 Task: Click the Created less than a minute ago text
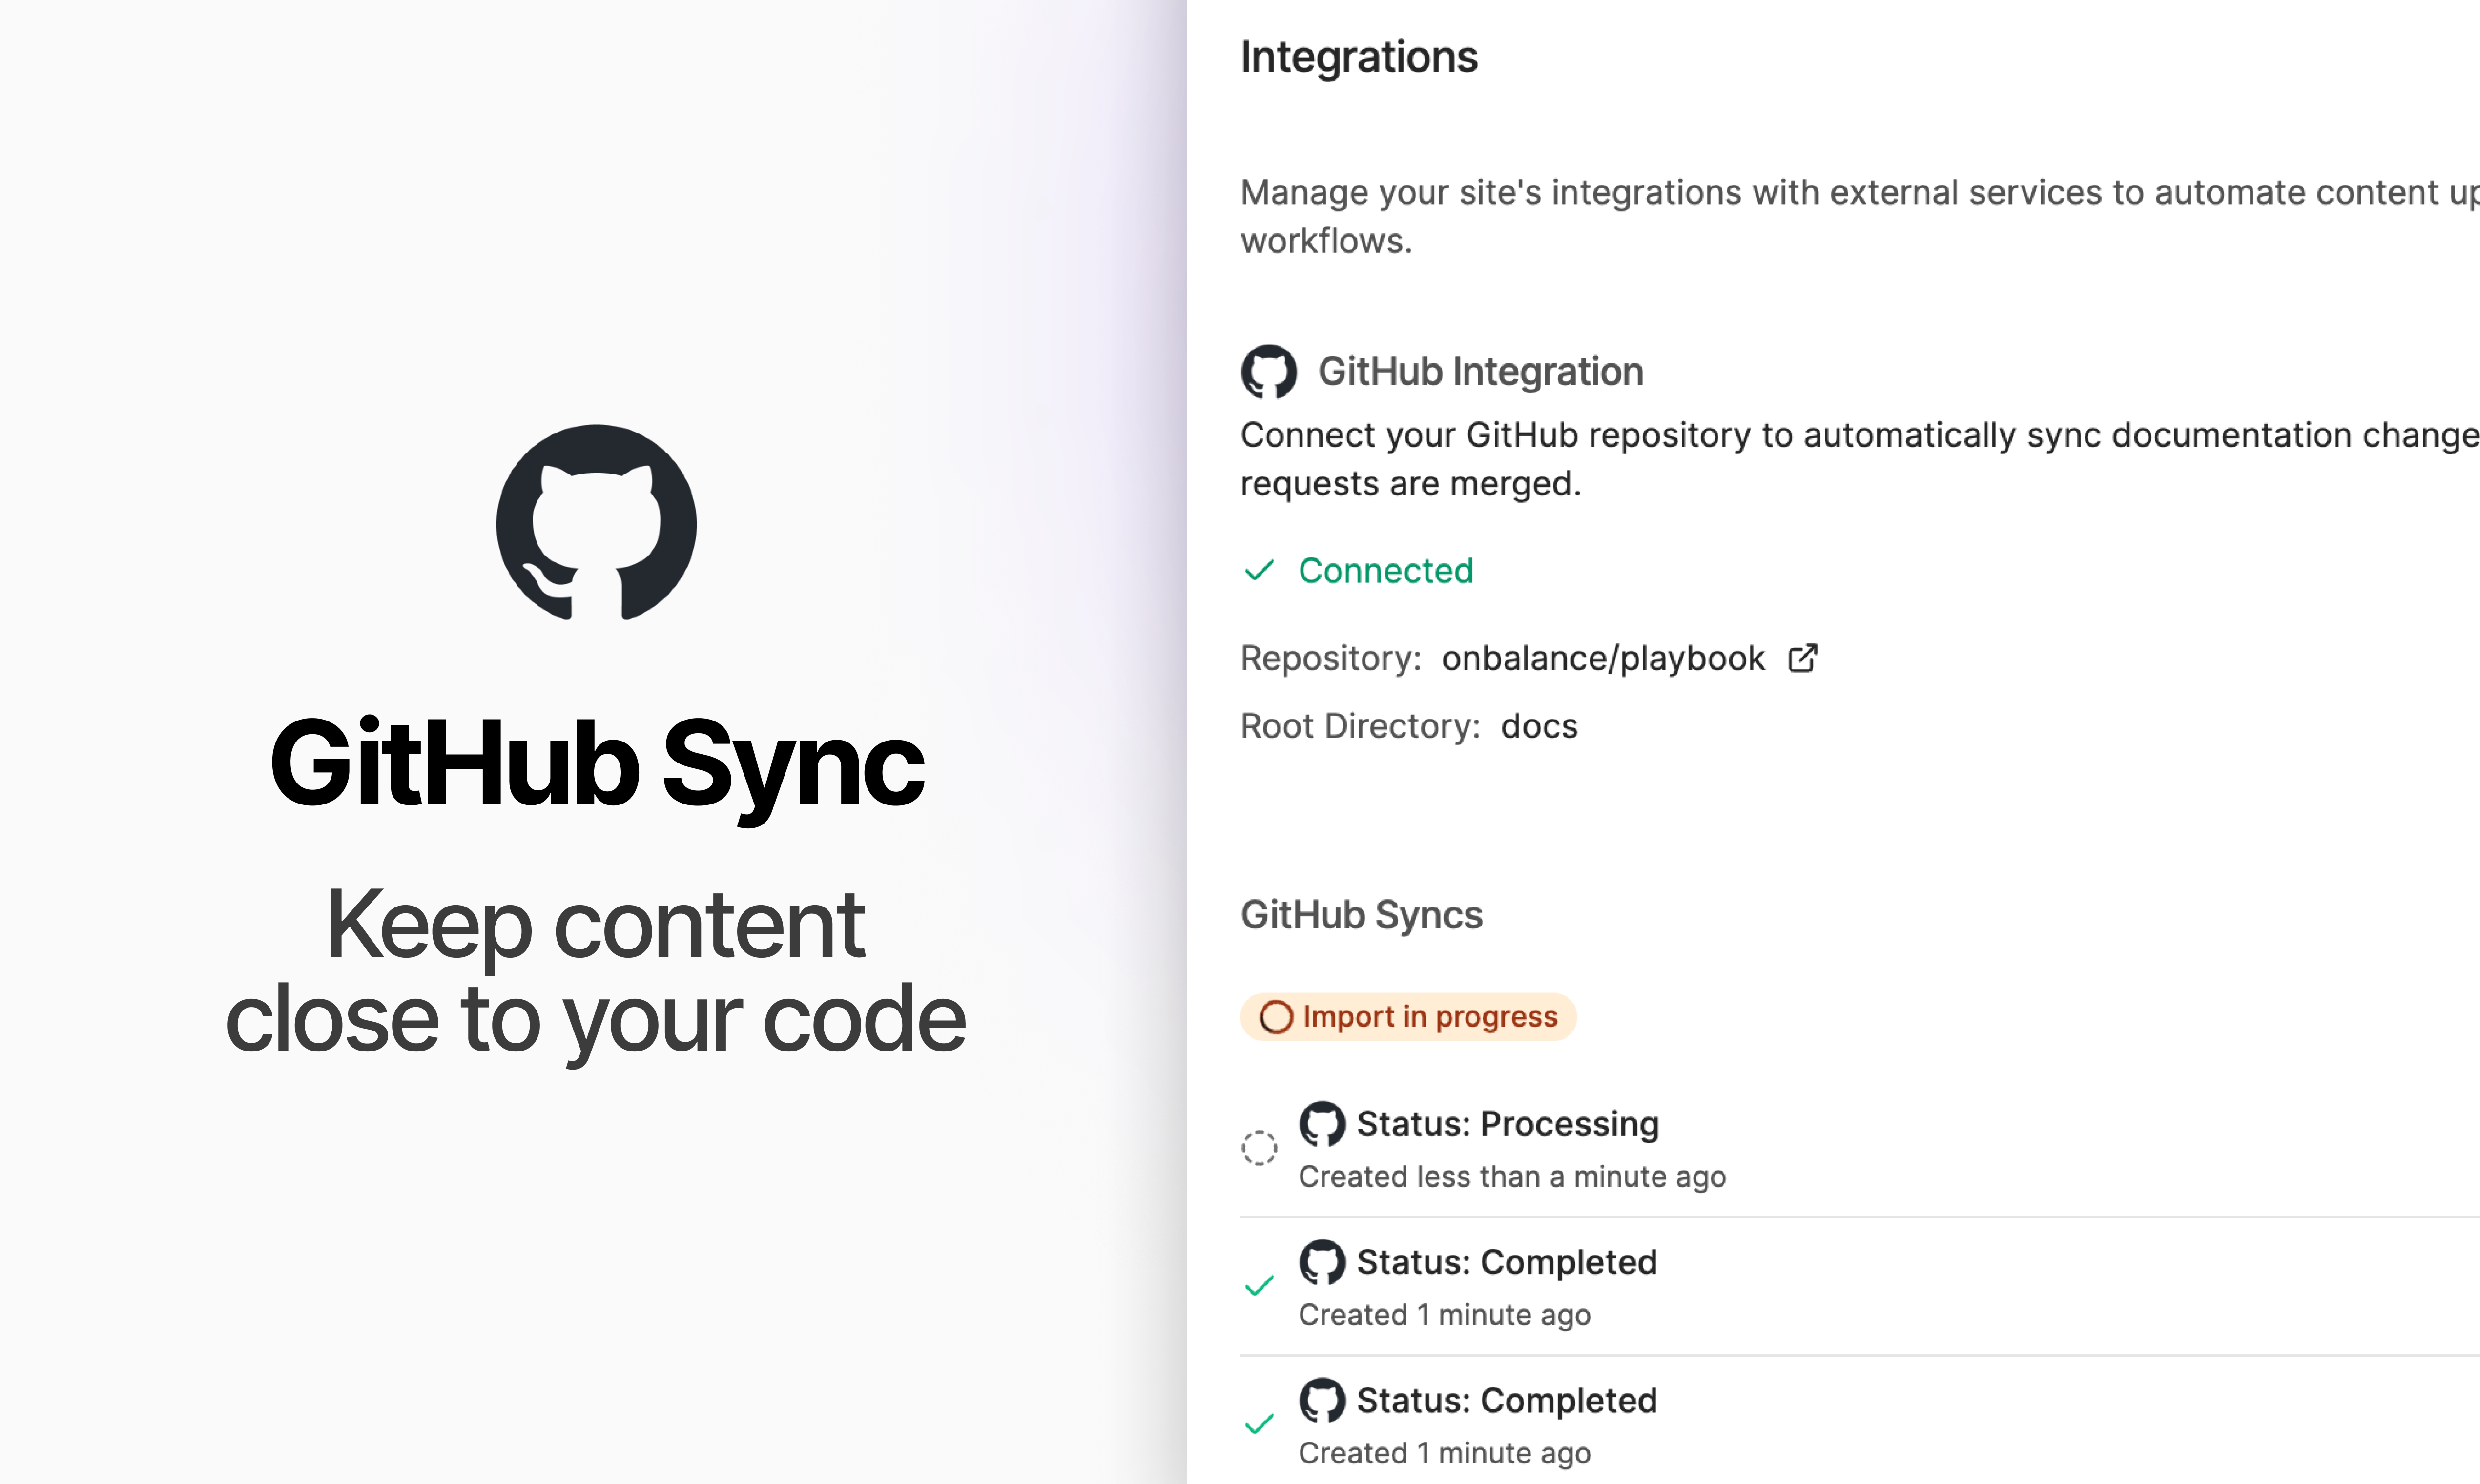click(1512, 1177)
